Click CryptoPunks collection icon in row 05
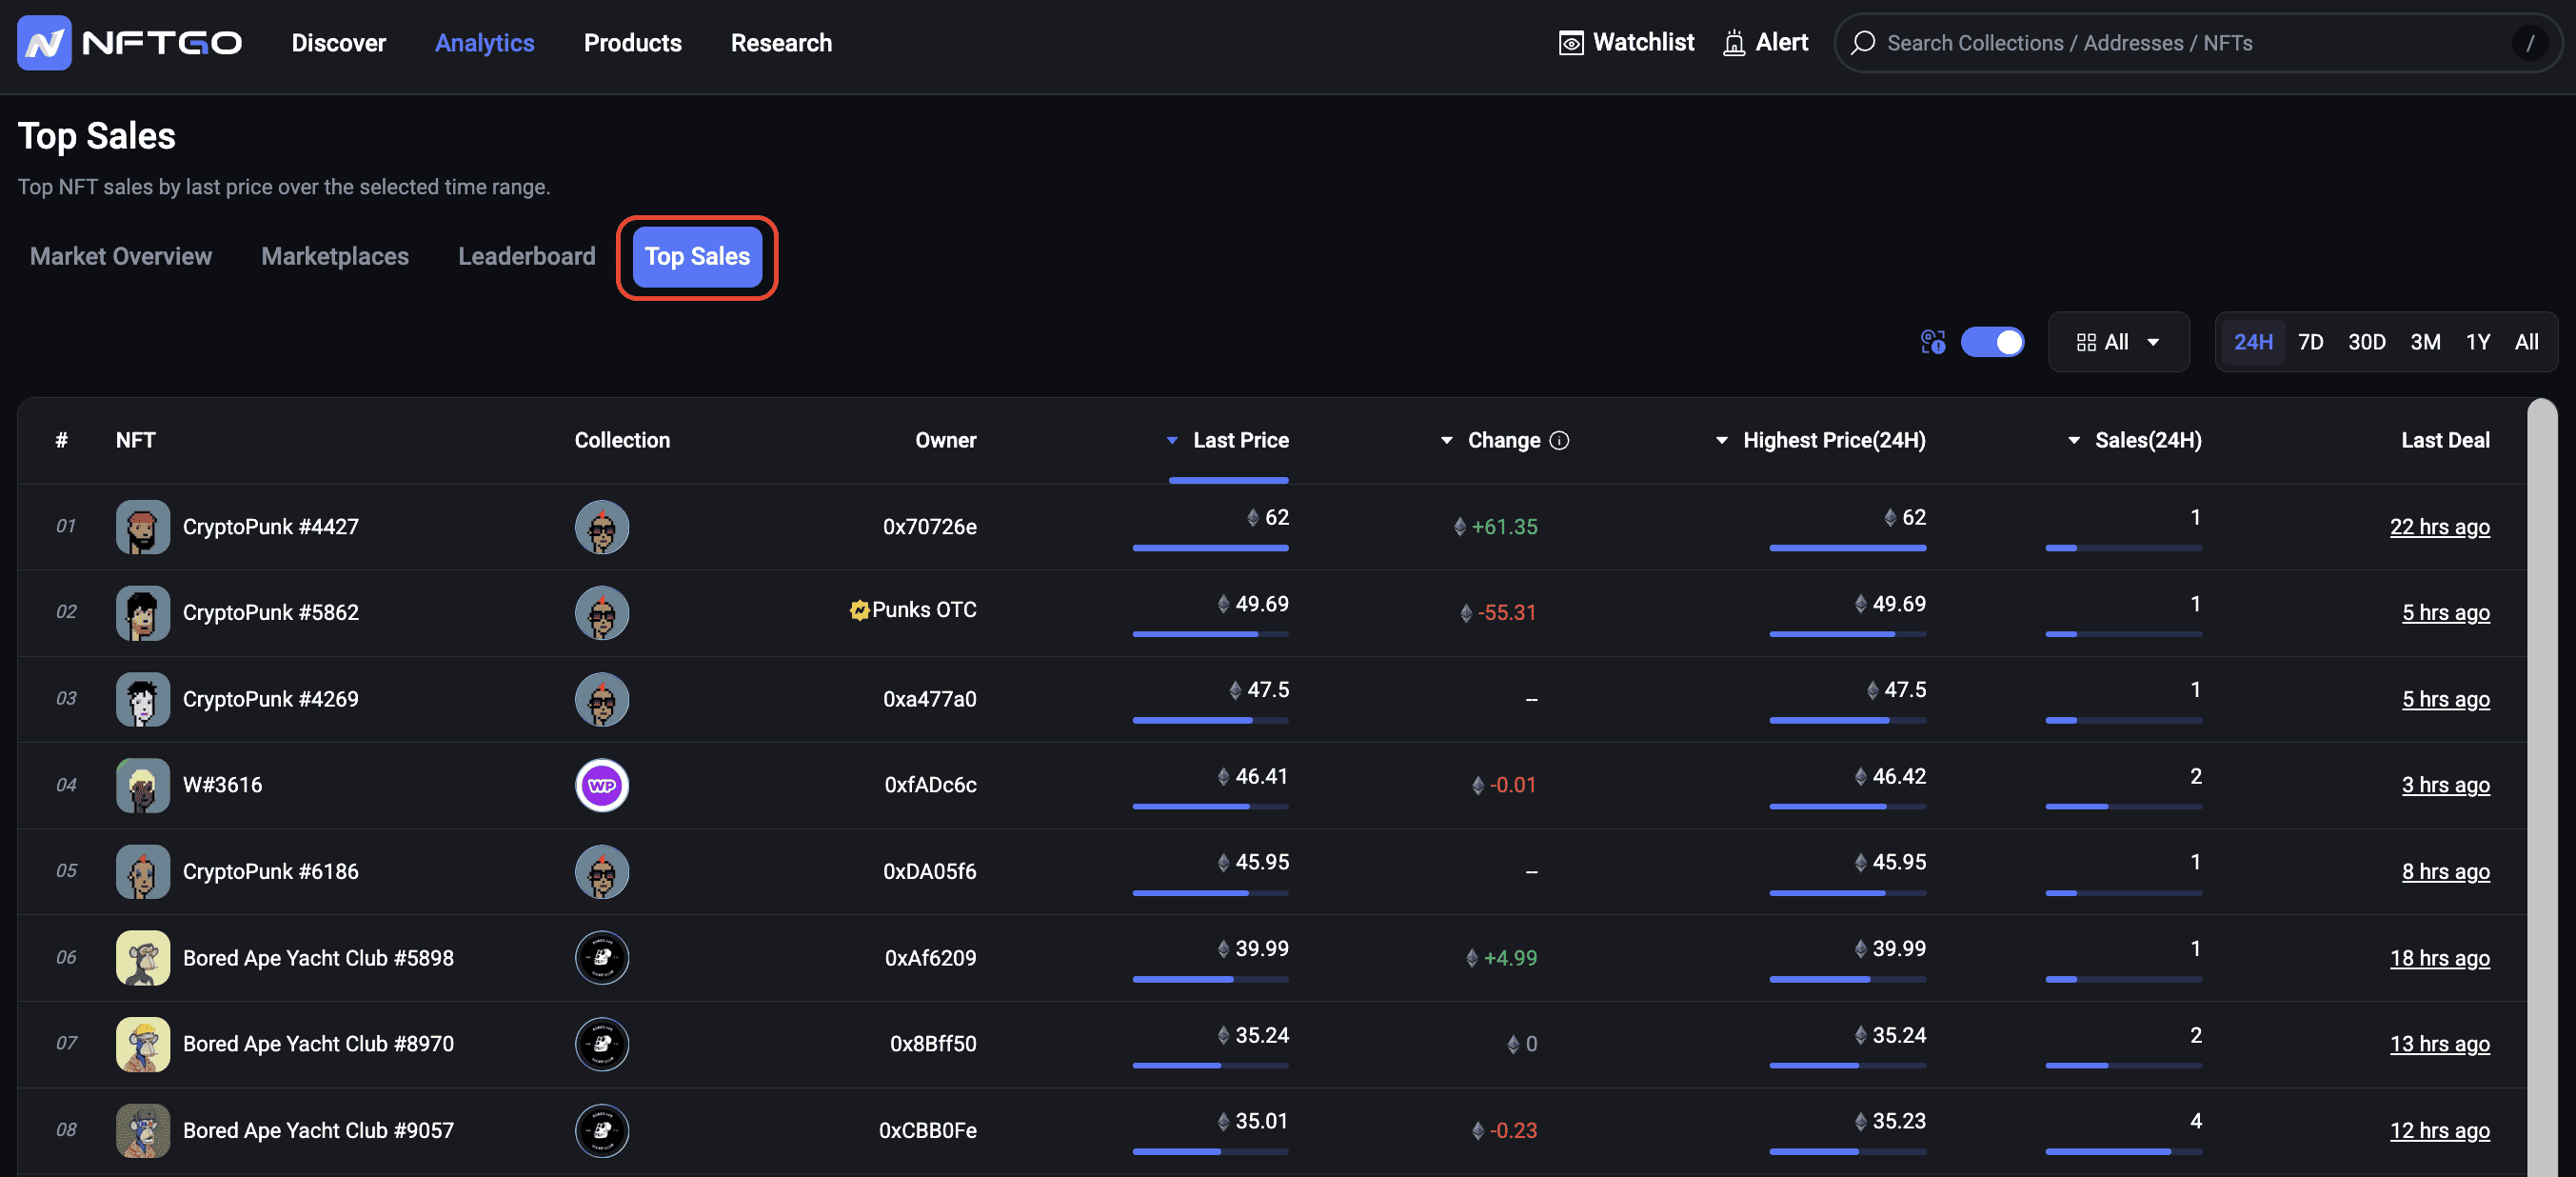Screen dimensions: 2576x1177 602,872
